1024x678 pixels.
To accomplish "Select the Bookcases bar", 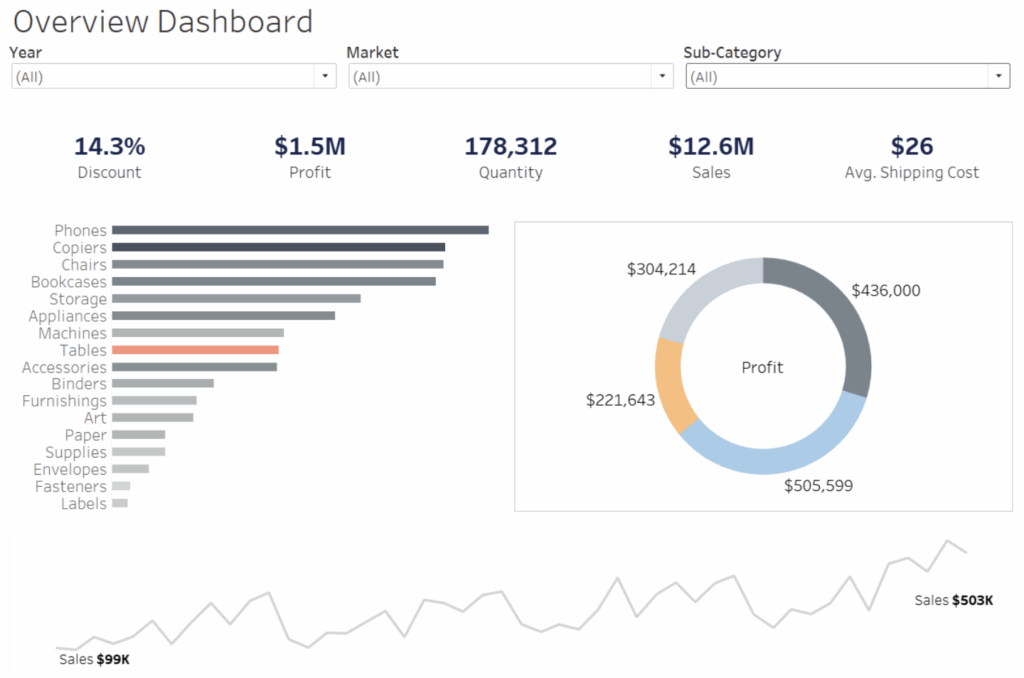I will click(x=274, y=282).
